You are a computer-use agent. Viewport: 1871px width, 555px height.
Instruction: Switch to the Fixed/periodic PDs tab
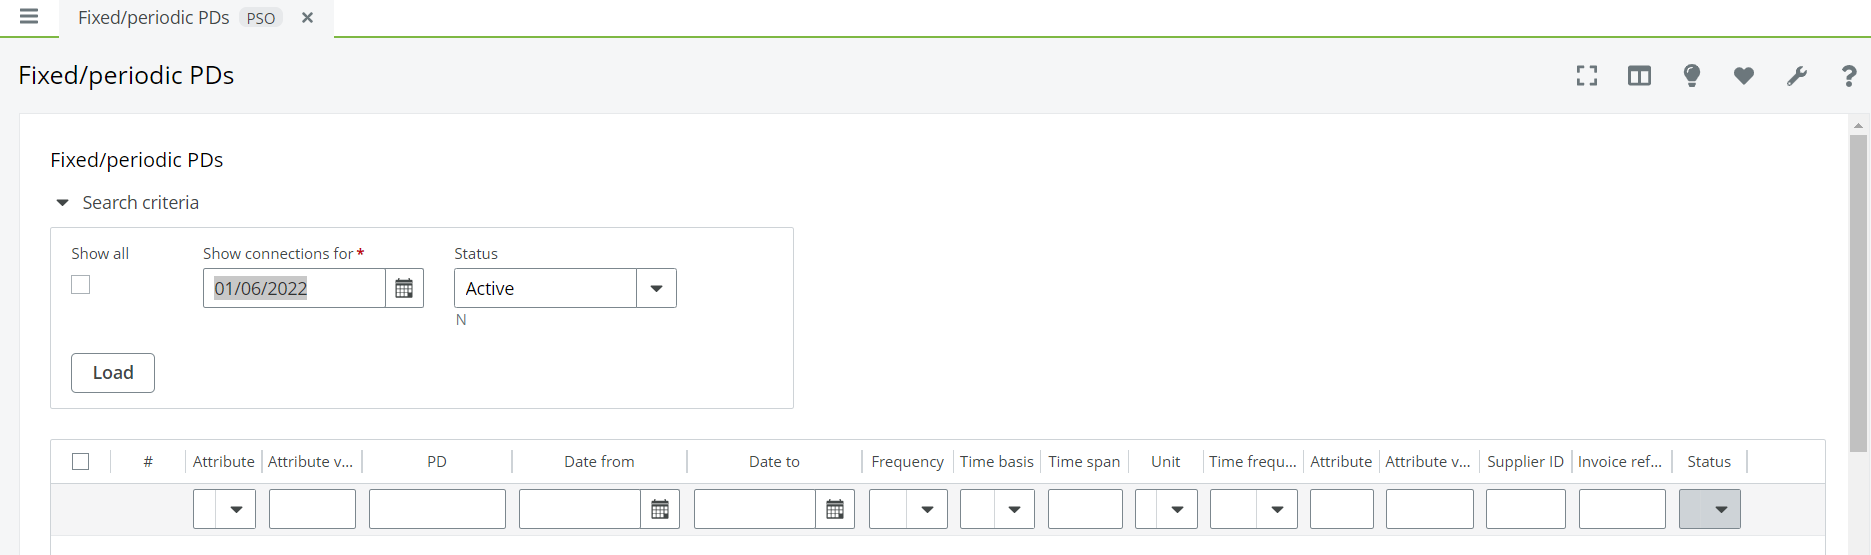[154, 18]
